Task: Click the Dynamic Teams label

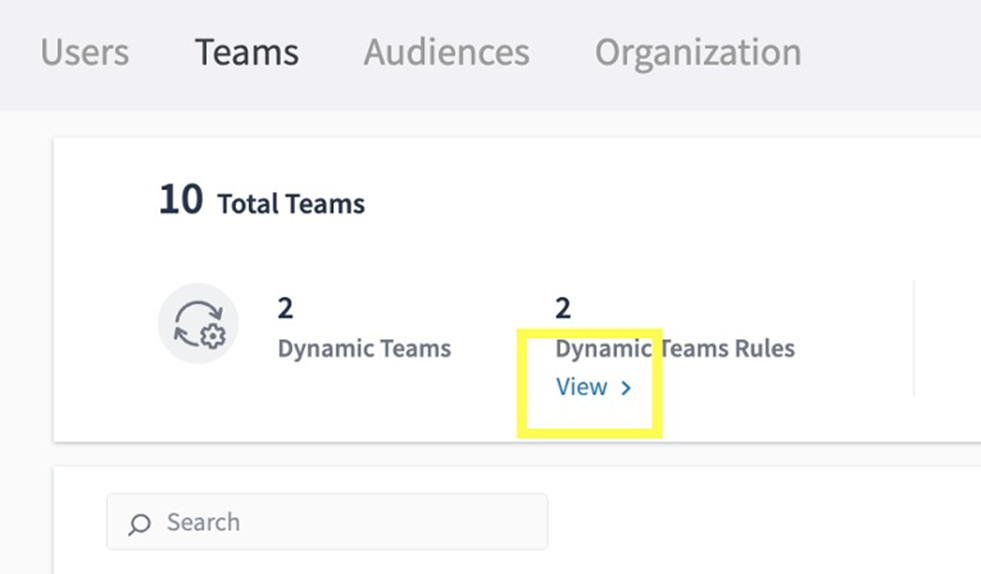Action: point(364,349)
